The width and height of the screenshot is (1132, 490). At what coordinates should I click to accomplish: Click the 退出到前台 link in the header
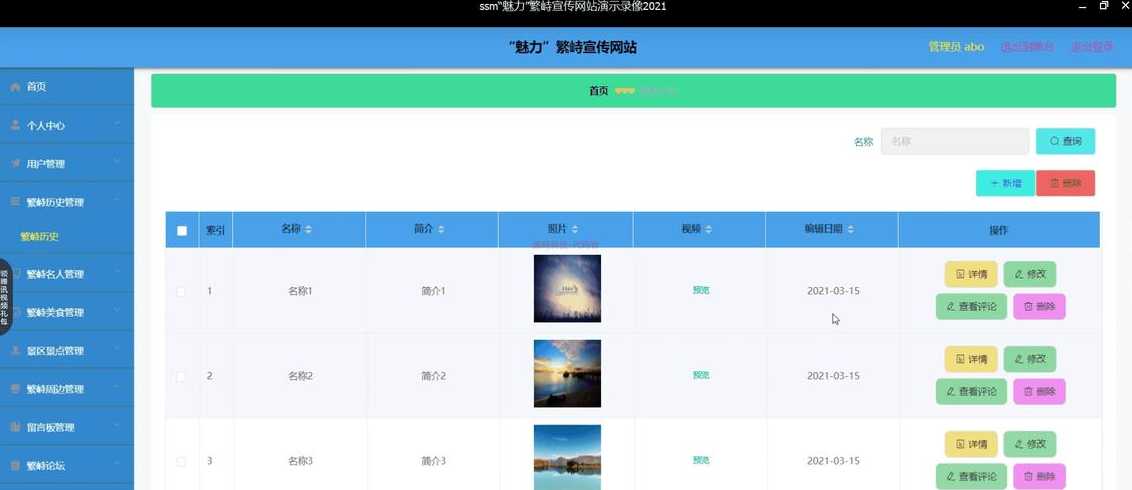pyautogui.click(x=1027, y=47)
